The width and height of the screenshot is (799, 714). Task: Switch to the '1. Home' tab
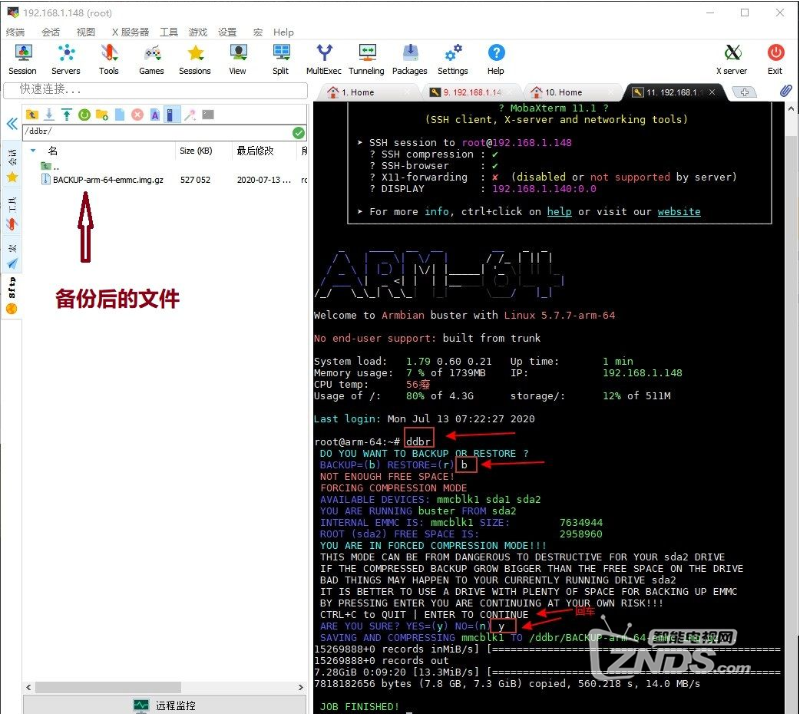click(x=367, y=92)
